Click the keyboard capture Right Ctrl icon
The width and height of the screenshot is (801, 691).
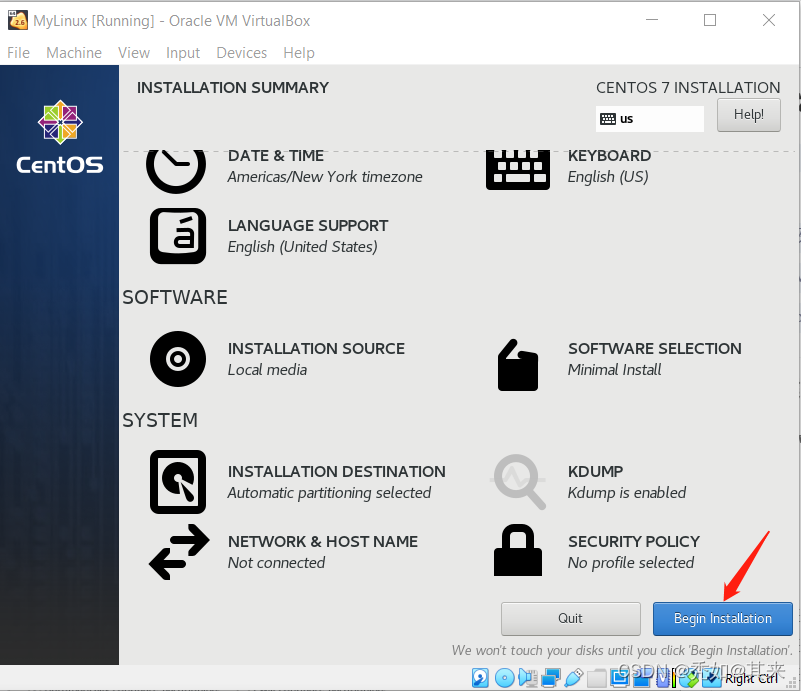[712, 678]
